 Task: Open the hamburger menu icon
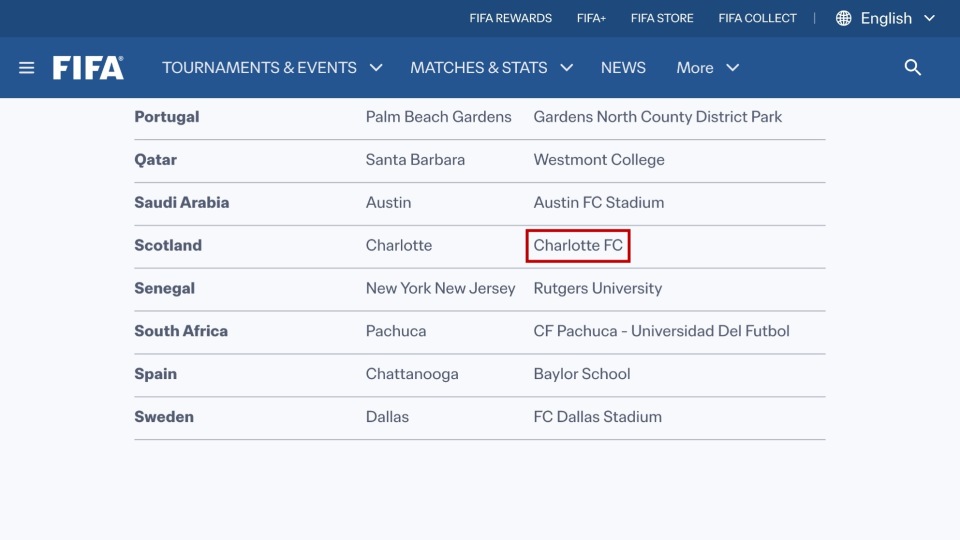[x=26, y=67]
